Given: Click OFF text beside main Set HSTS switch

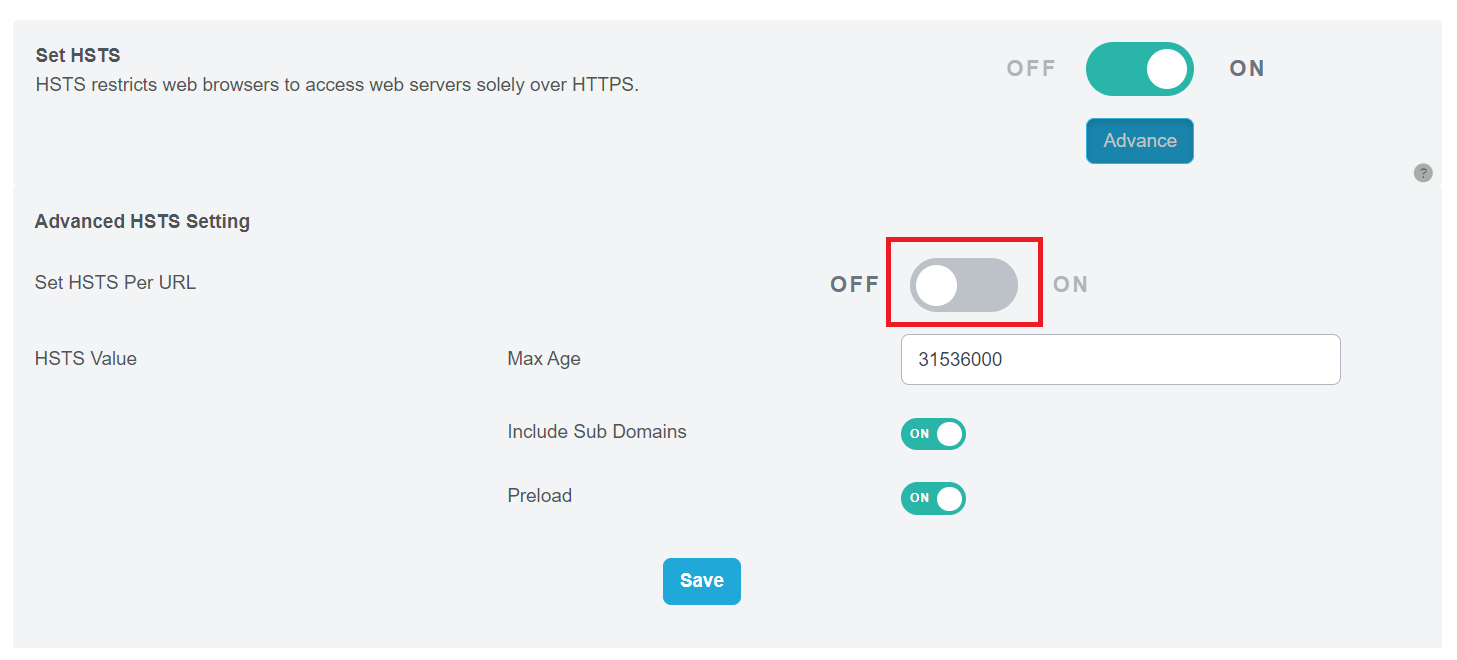Looking at the screenshot, I should click(x=1031, y=69).
